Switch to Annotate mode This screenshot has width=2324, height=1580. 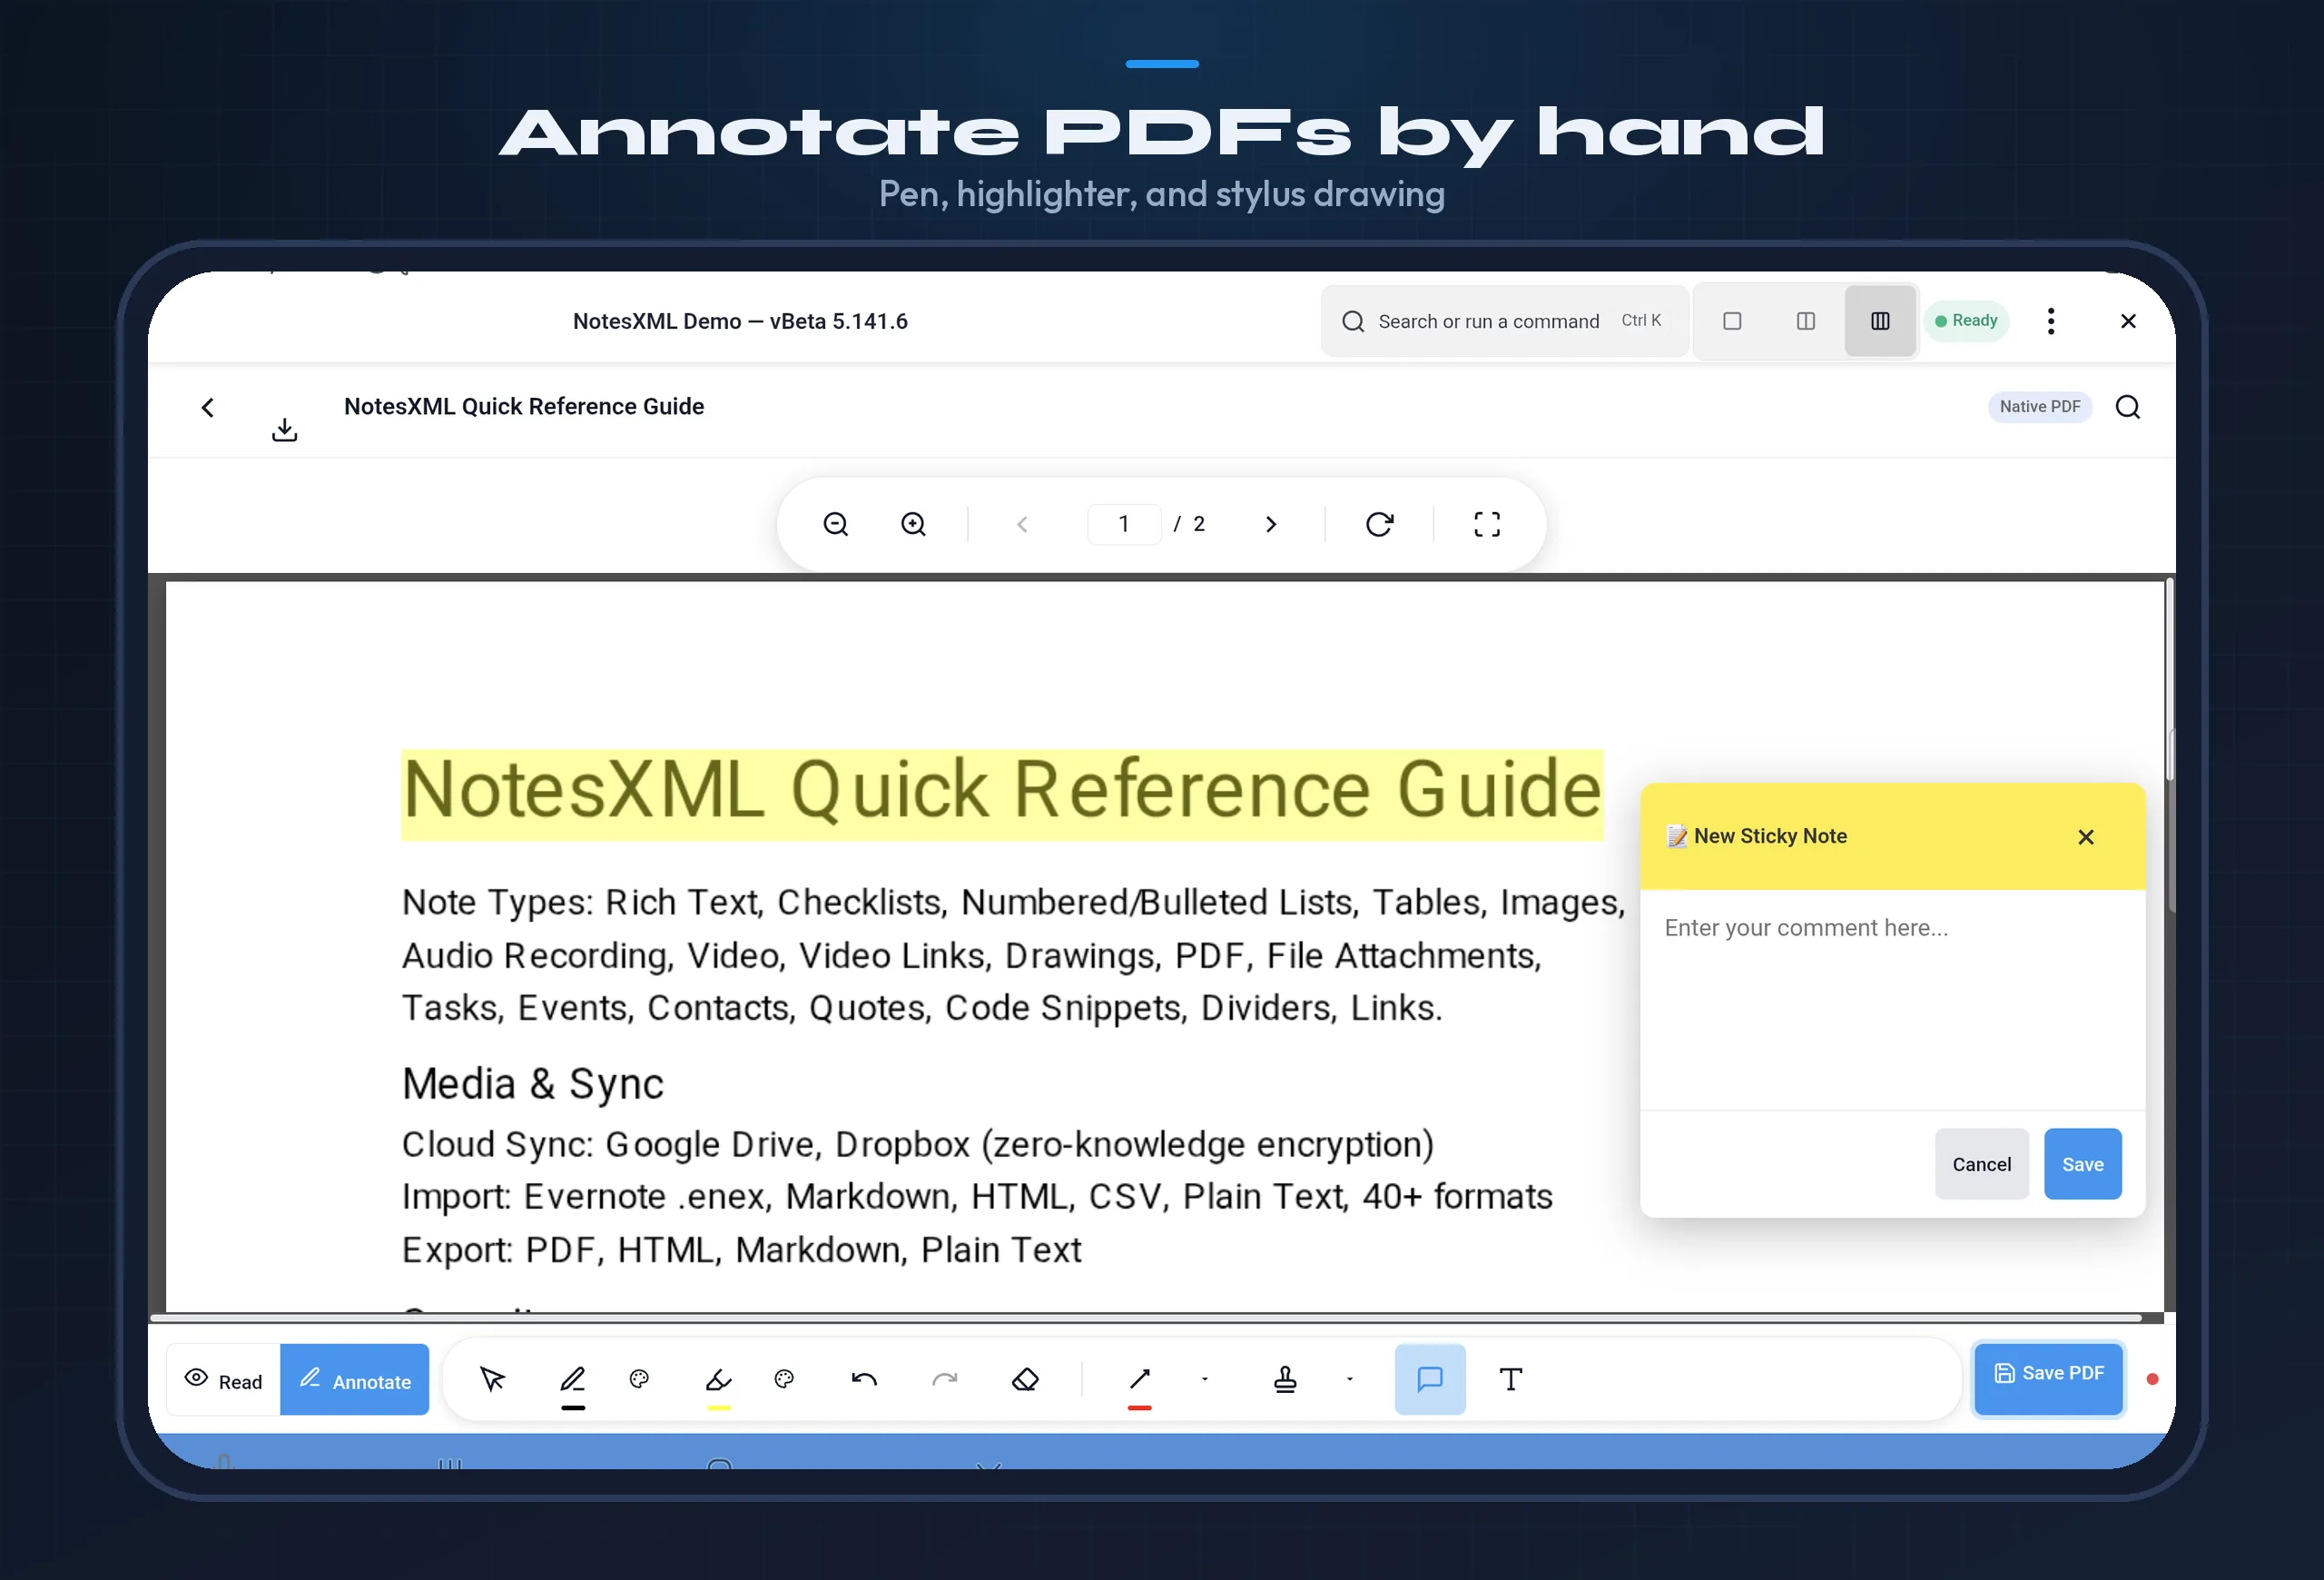pos(355,1380)
